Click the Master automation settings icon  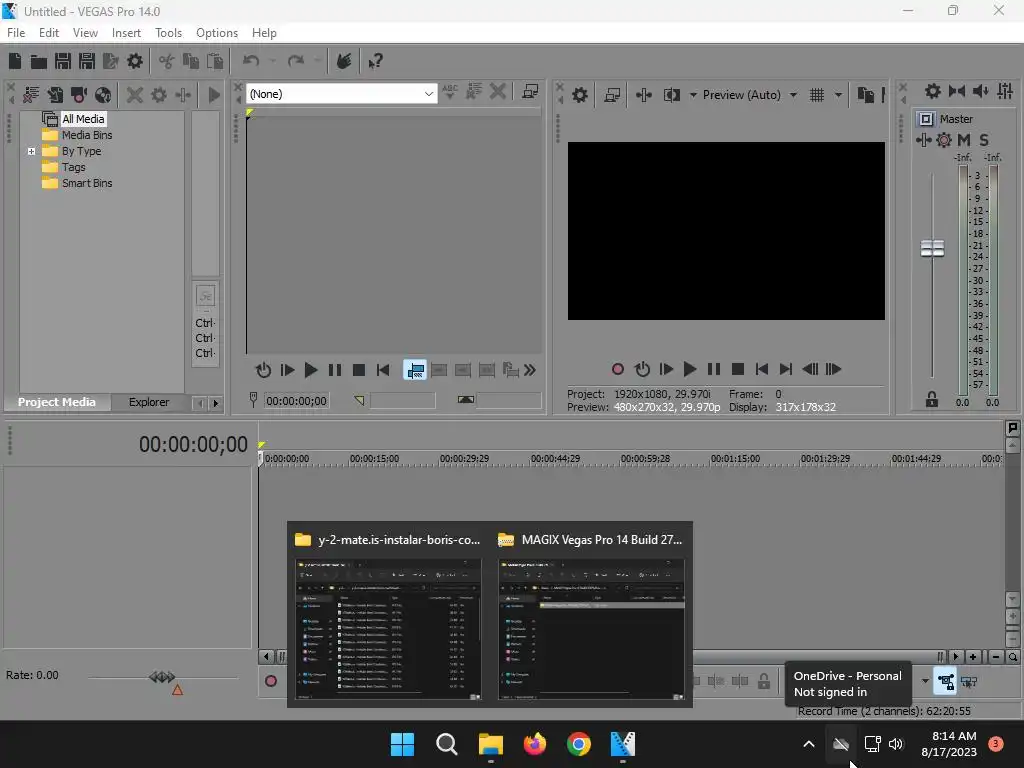pos(944,140)
